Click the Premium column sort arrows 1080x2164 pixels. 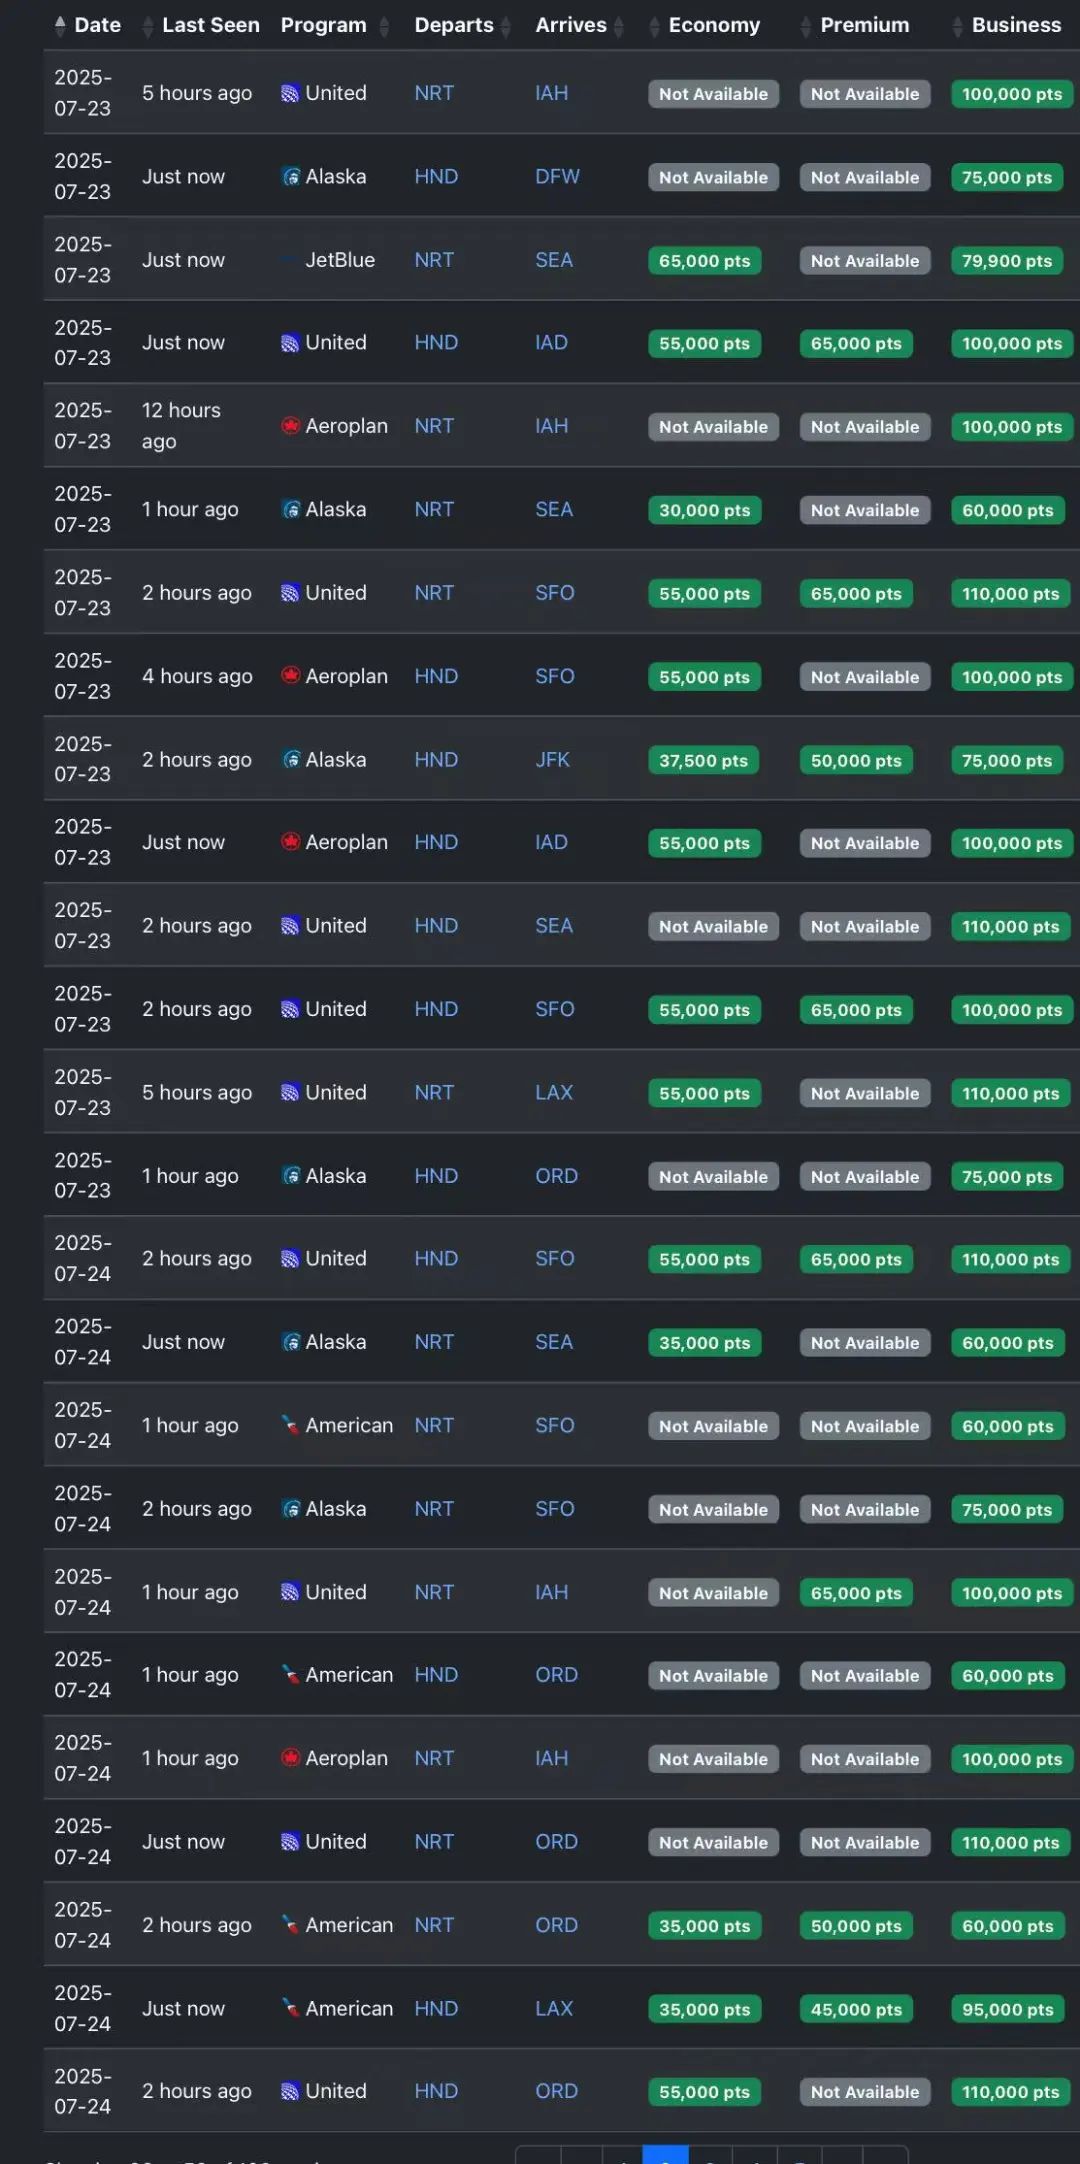pyautogui.click(x=806, y=27)
